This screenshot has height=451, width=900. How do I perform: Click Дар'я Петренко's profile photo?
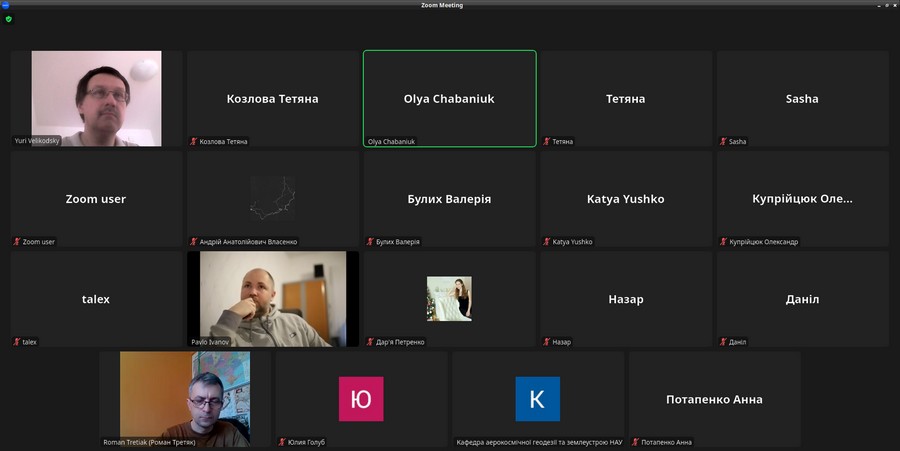coord(449,298)
